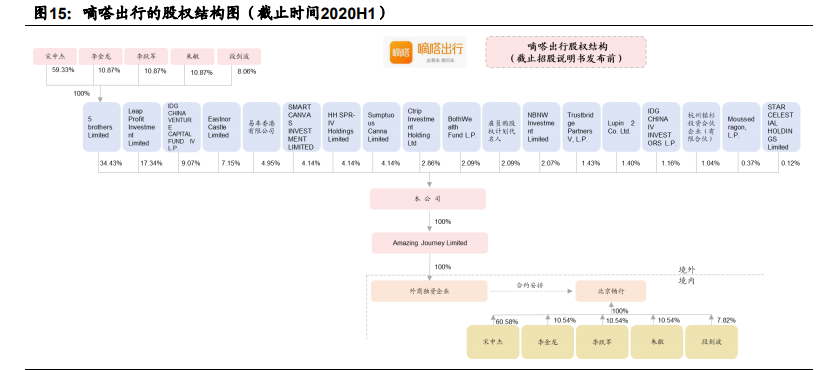Select the 本公司 box
This screenshot has width=824, height=370.
point(428,199)
